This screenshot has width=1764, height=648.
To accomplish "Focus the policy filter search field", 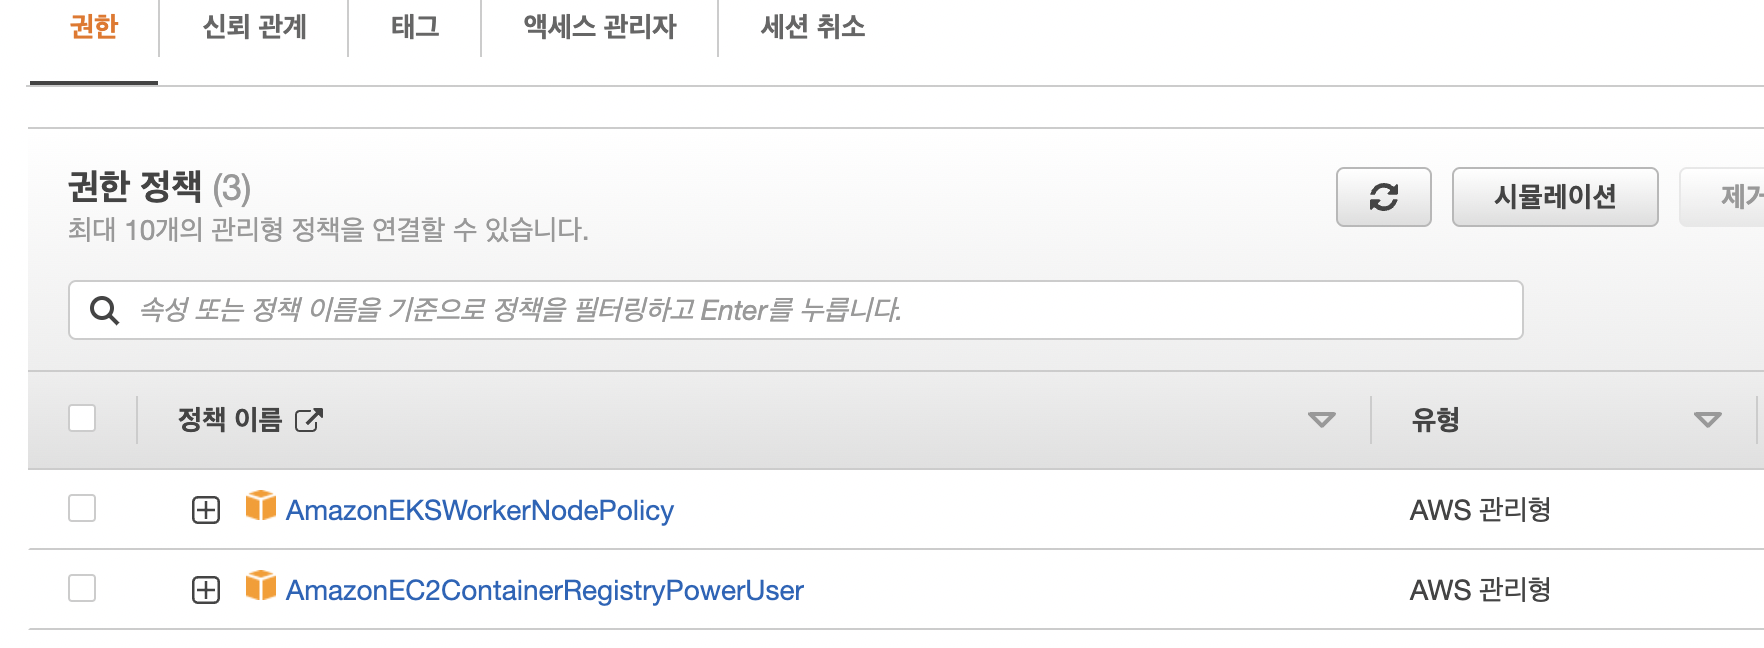I will click(x=796, y=310).
